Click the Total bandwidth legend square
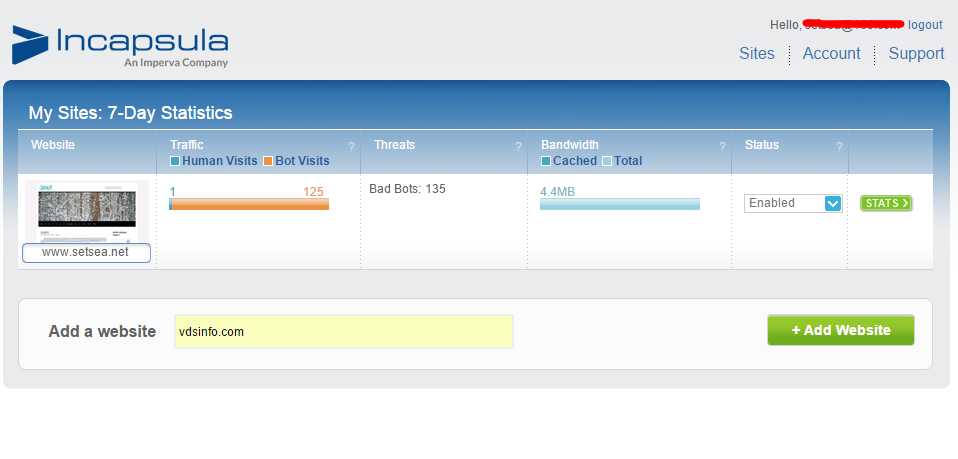Image resolution: width=958 pixels, height=459 pixels. click(607, 161)
